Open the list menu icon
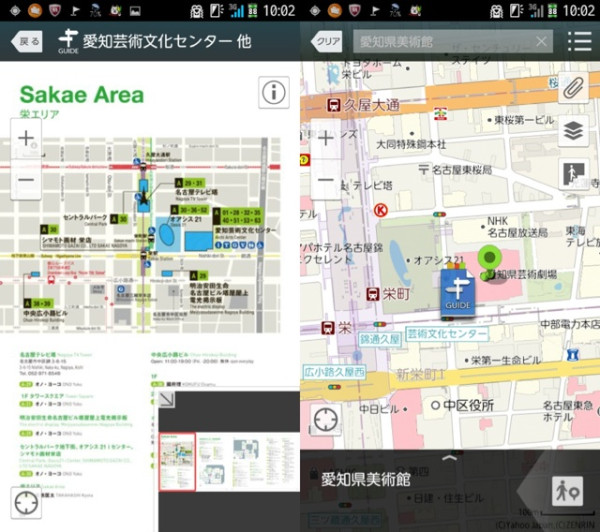Image resolution: width=600 pixels, height=532 pixels. 579,41
